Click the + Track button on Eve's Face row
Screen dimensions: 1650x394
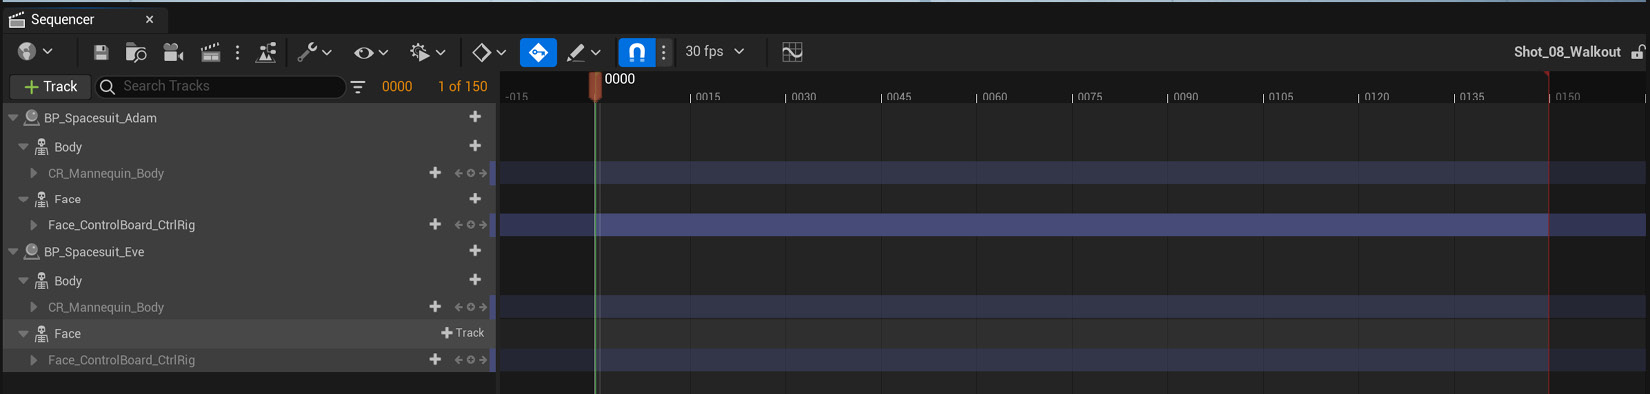coord(462,333)
